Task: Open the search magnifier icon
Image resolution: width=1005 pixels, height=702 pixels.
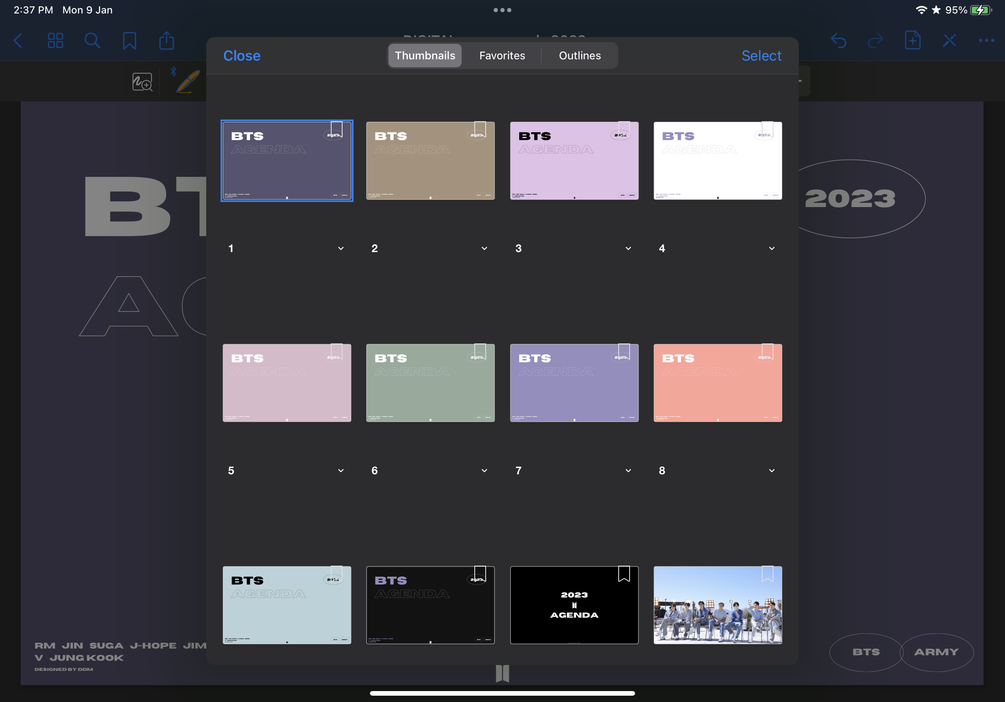Action: click(92, 41)
